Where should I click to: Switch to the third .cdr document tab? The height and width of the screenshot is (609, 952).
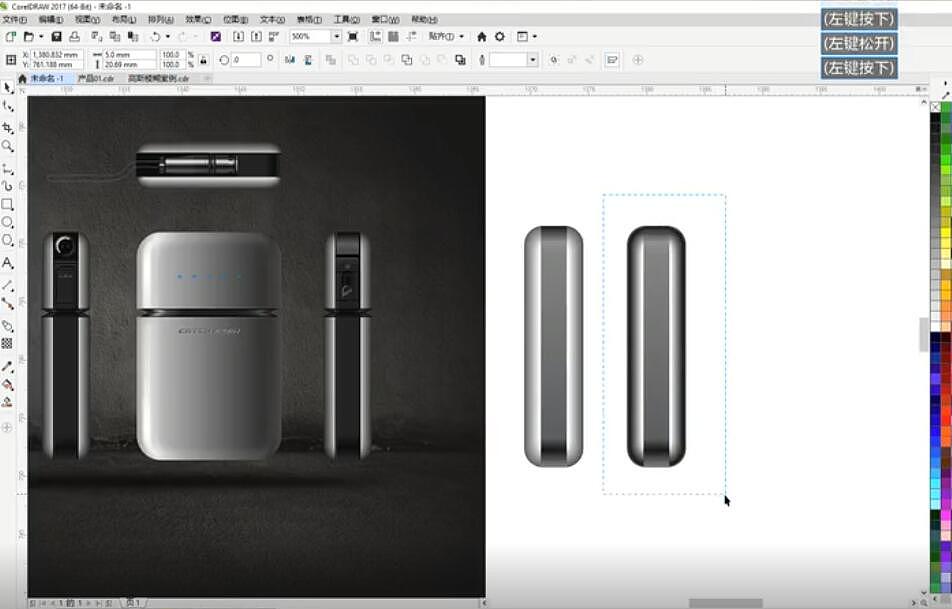coord(158,78)
